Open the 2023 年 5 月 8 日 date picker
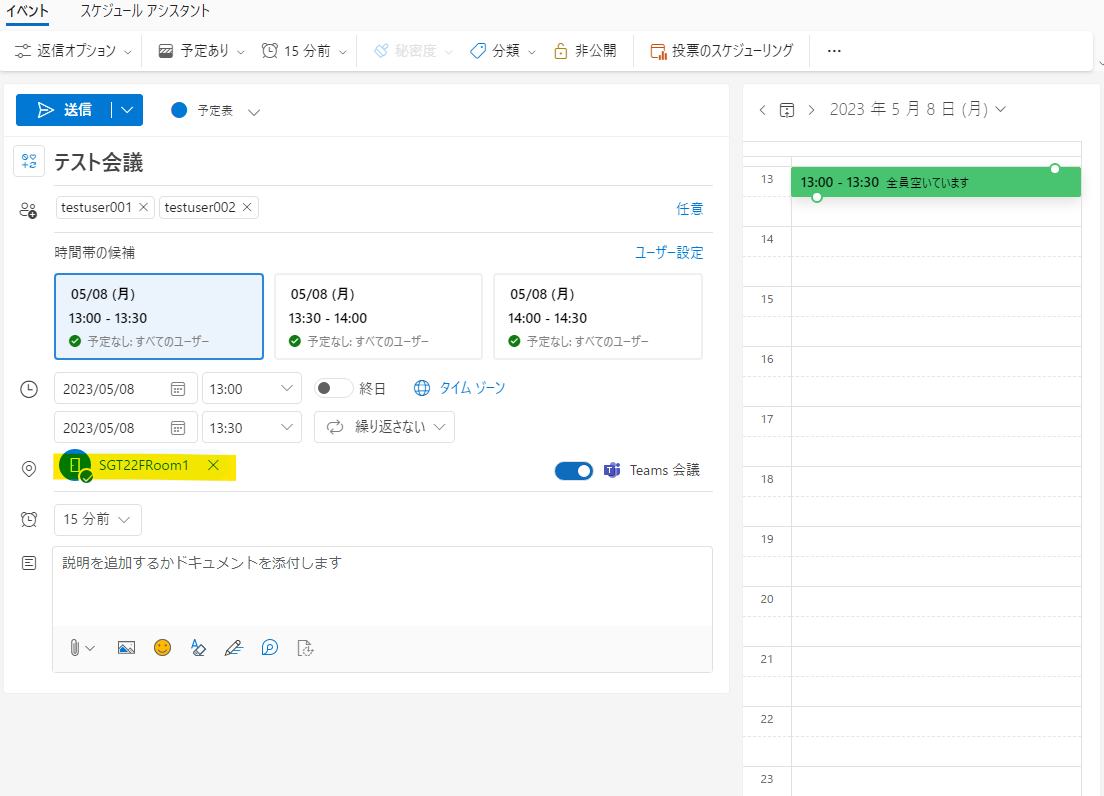 pos(917,109)
